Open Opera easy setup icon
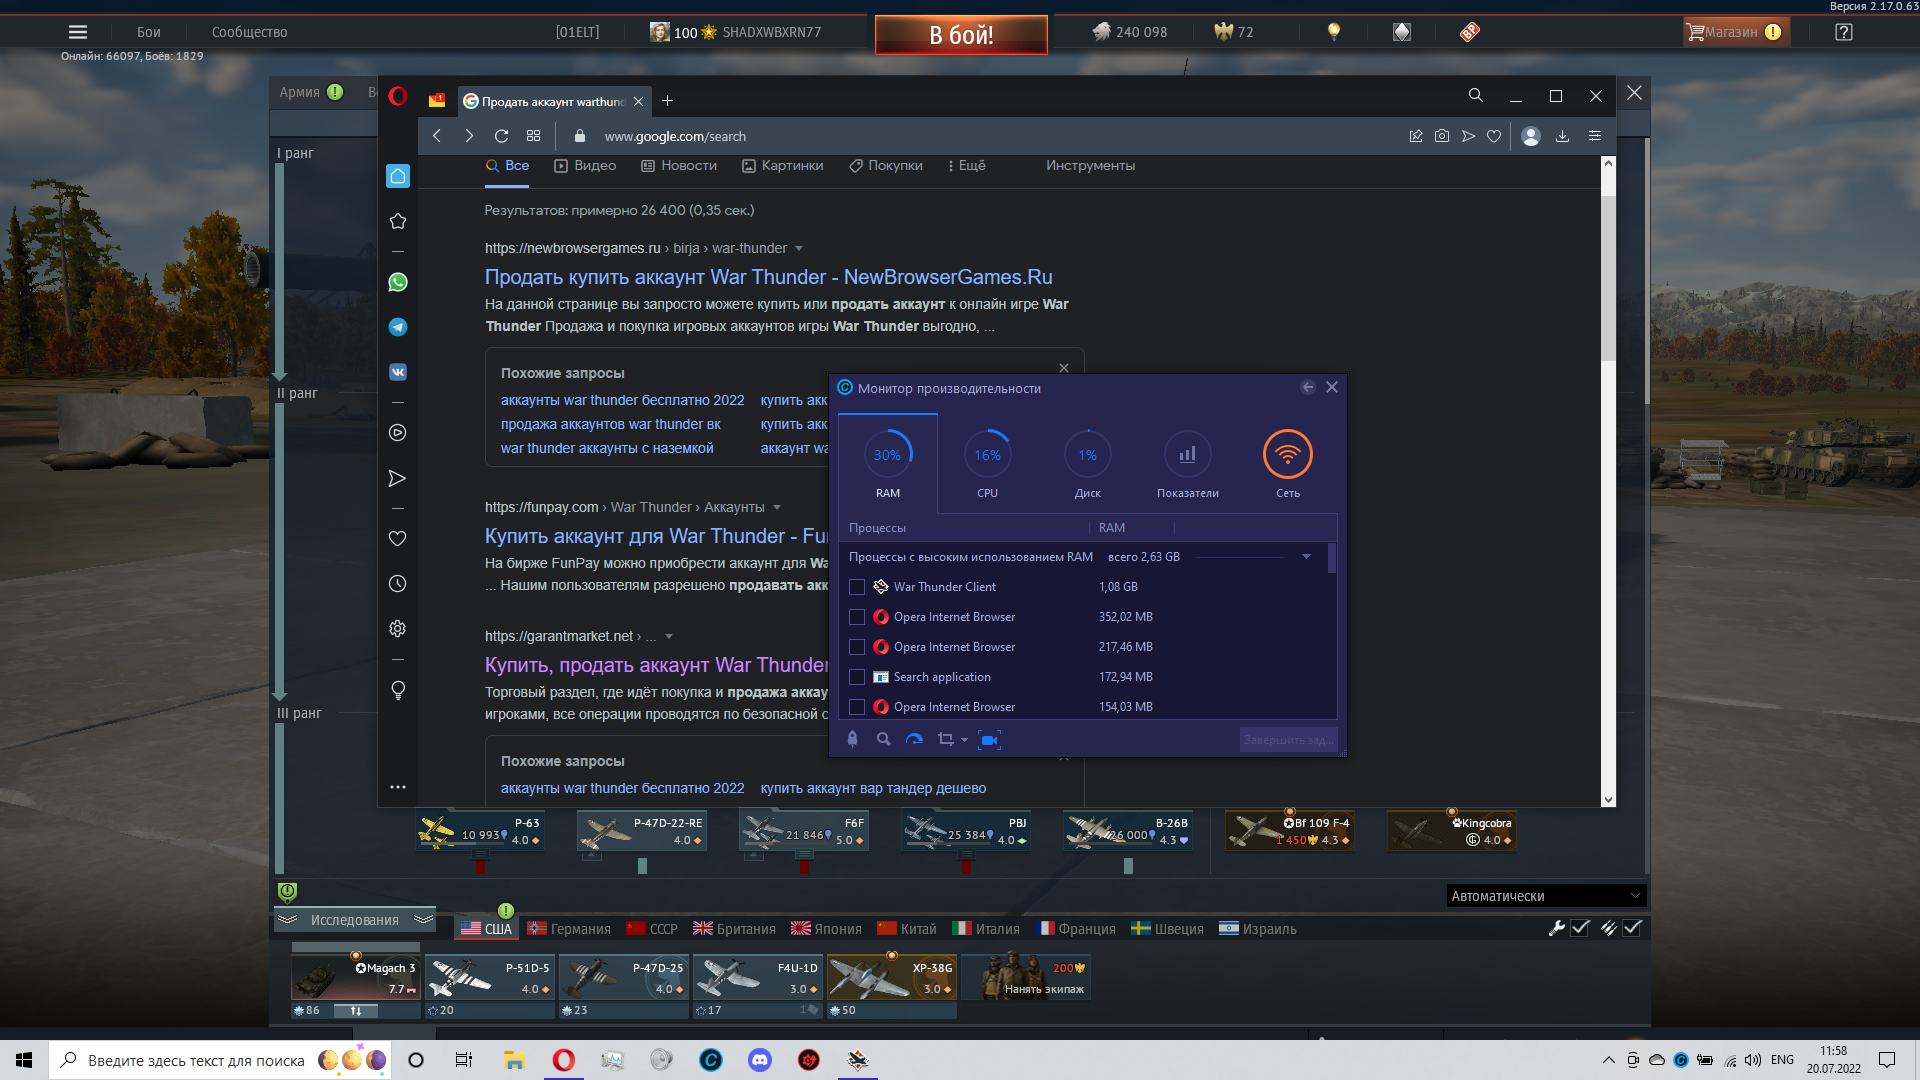Viewport: 1920px width, 1080px height. pos(1595,136)
